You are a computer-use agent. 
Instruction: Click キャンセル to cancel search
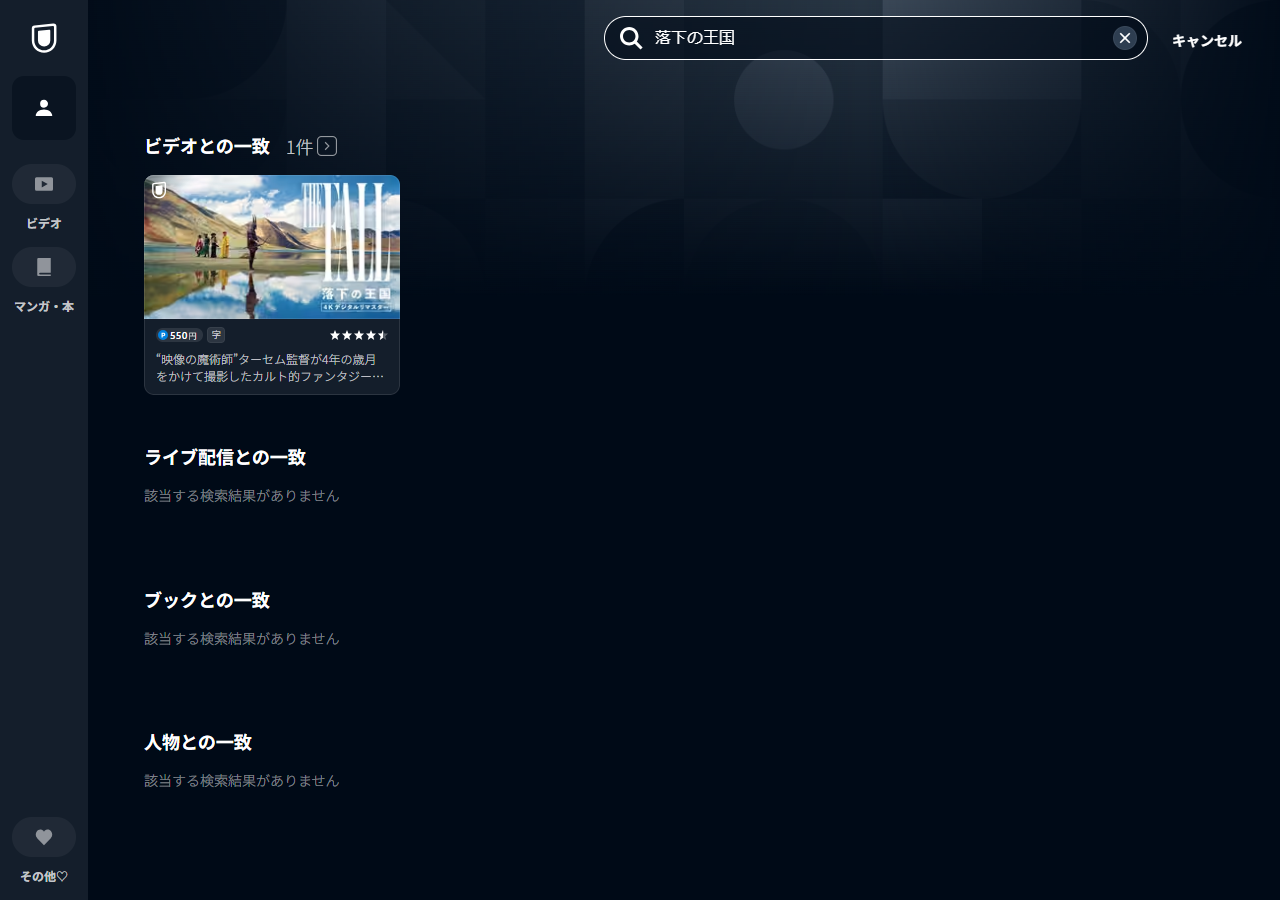[1207, 41]
